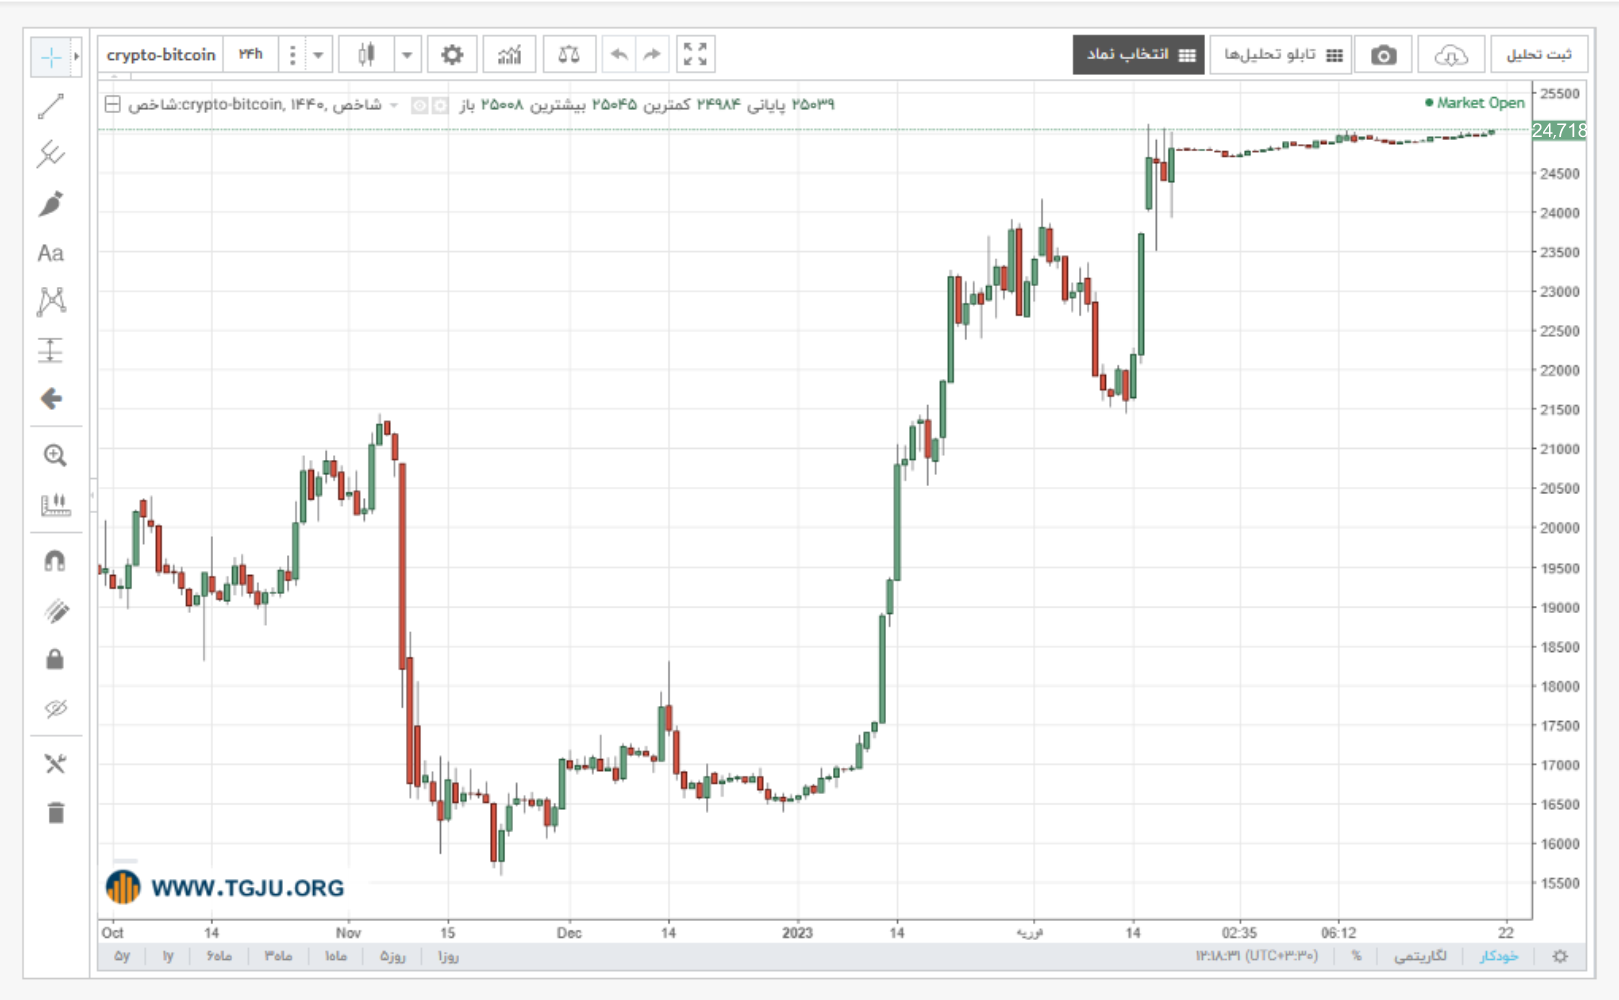Toggle stay in drawing mode pencil
Viewport: 1619px width, 1000px height.
[x=55, y=610]
